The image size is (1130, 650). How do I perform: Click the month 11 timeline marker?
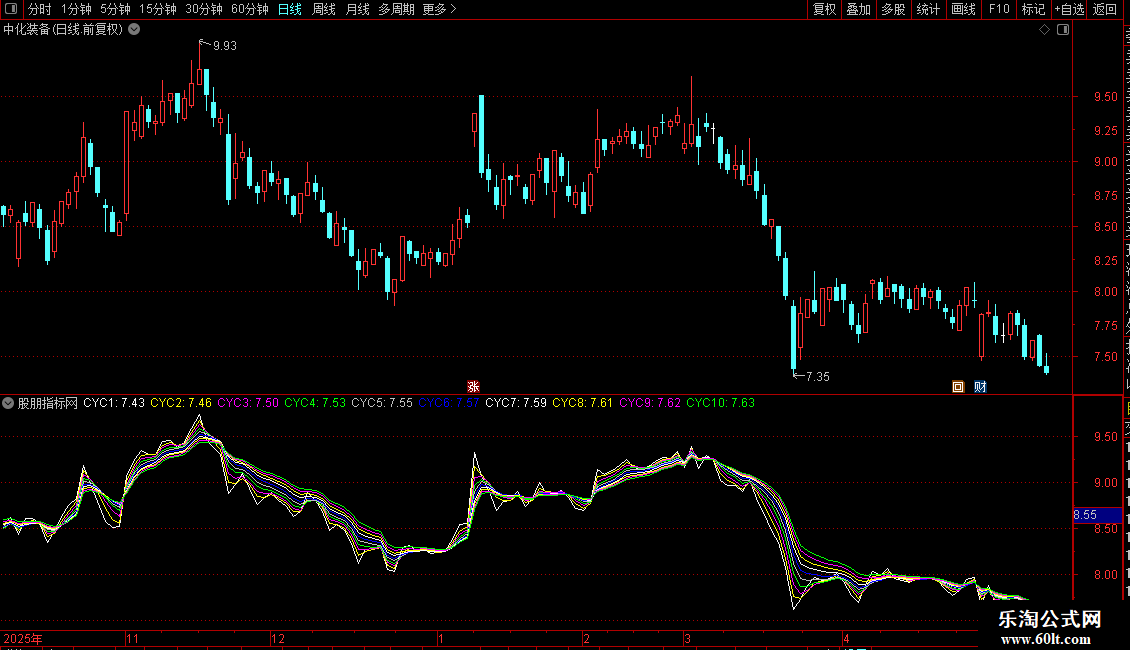tap(133, 638)
